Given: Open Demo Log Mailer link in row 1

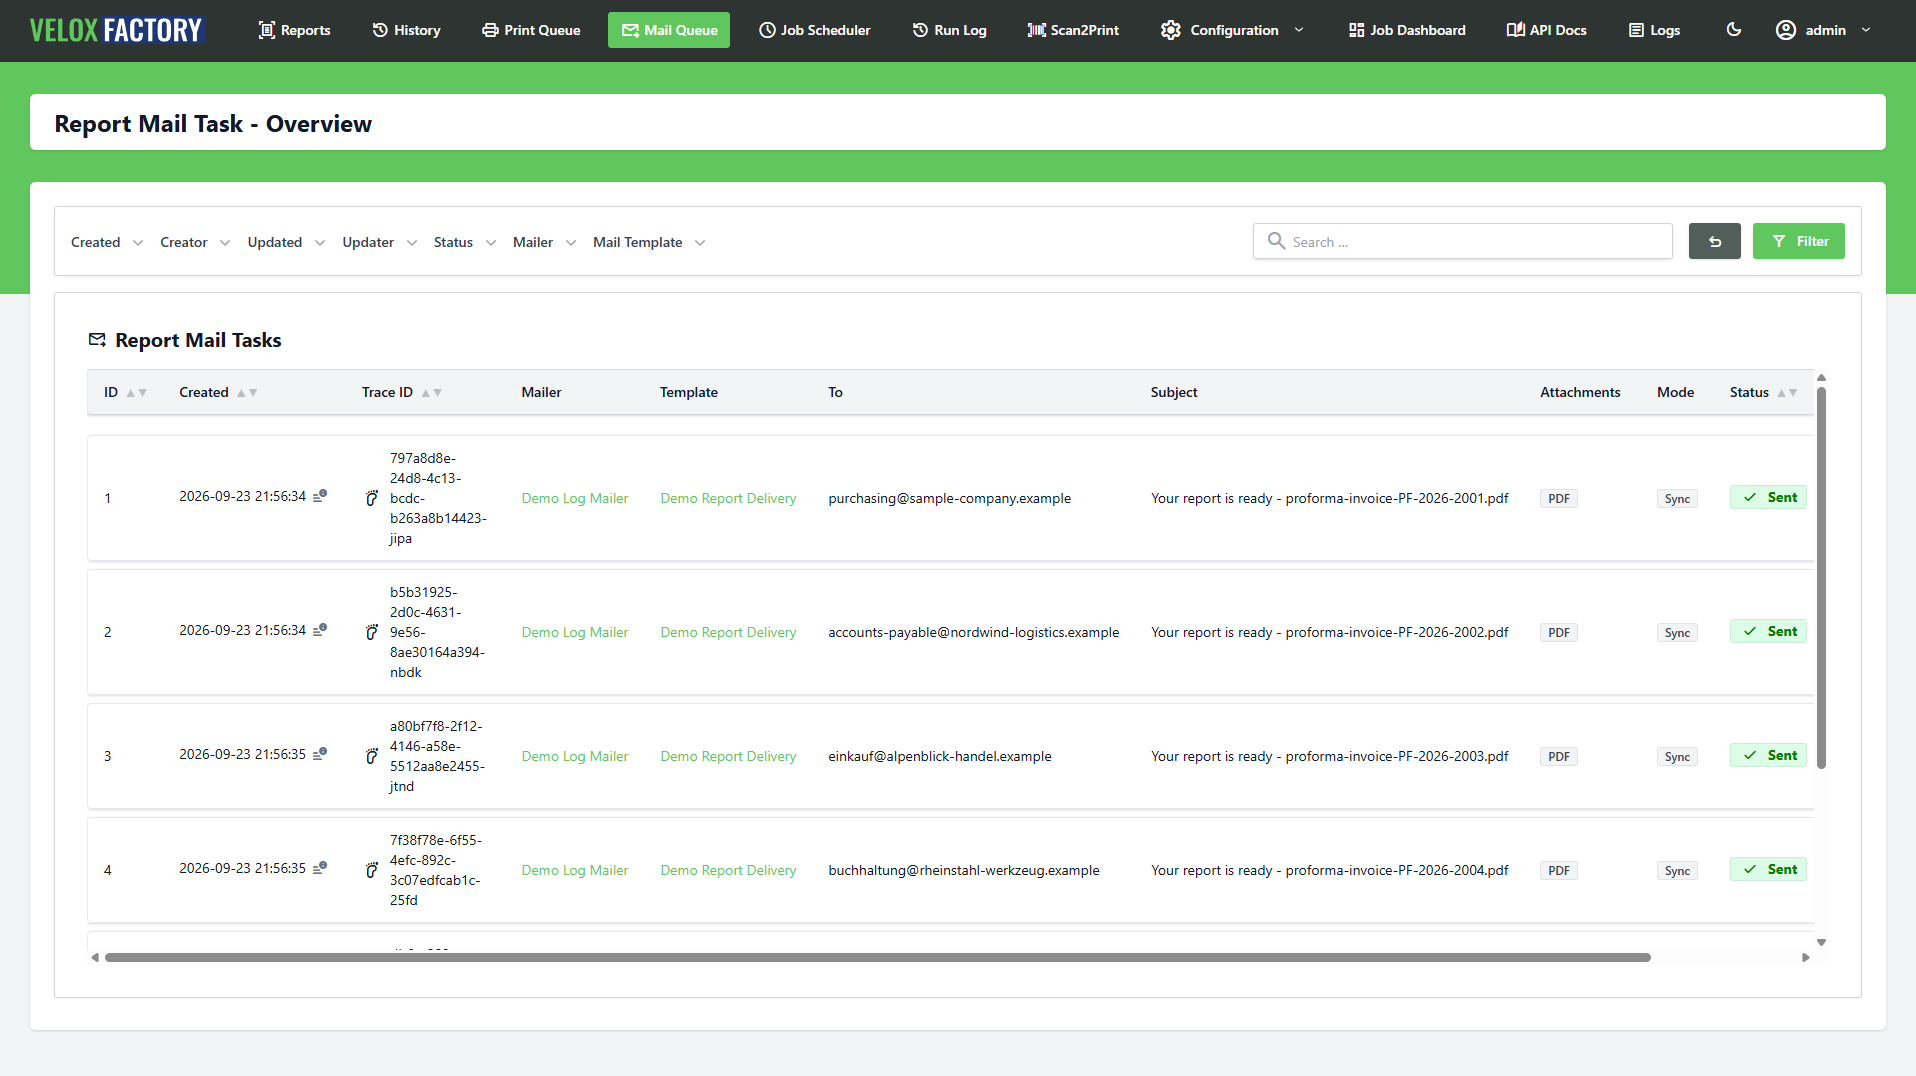Looking at the screenshot, I should pos(575,498).
